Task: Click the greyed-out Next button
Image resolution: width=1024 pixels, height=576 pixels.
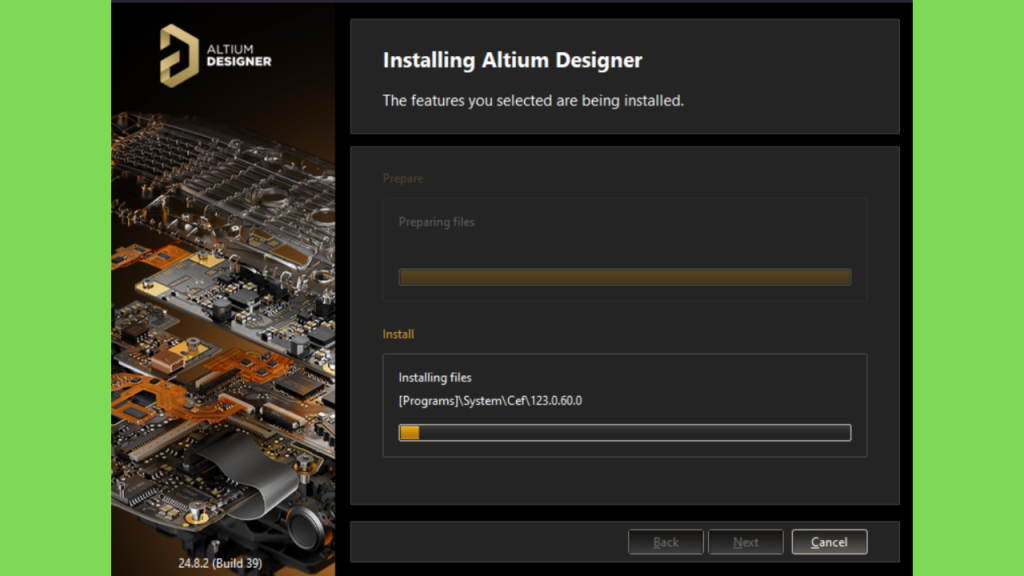Action: point(745,542)
